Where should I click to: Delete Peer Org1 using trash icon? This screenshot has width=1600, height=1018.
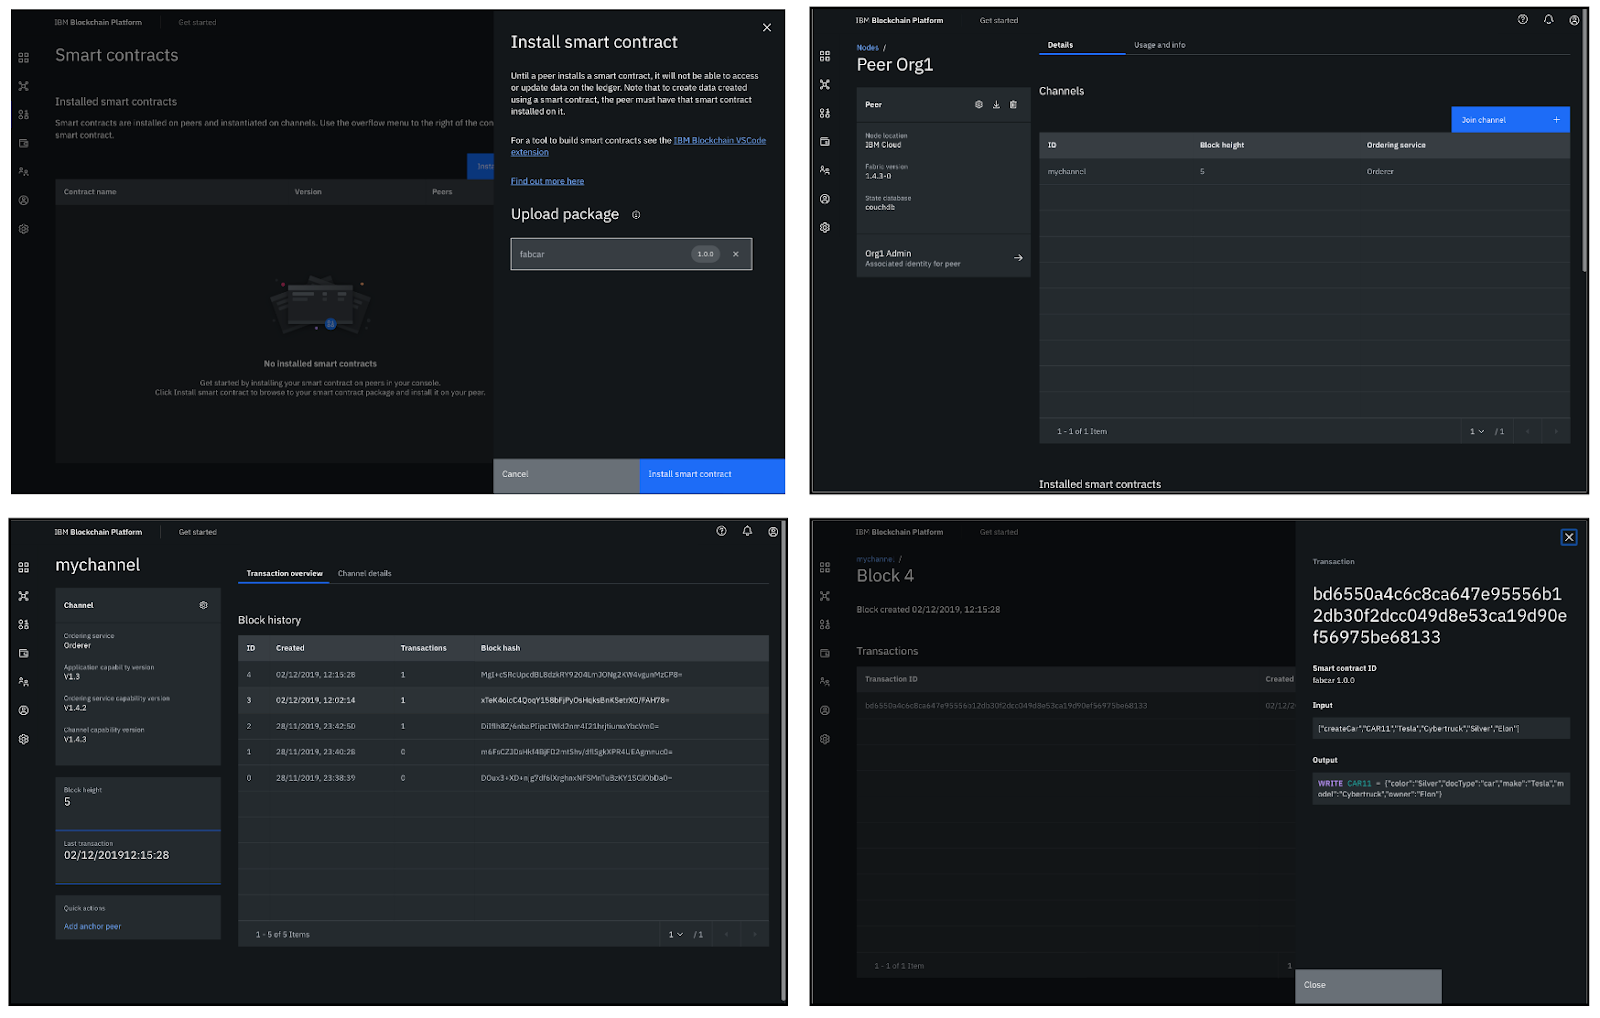1013,104
